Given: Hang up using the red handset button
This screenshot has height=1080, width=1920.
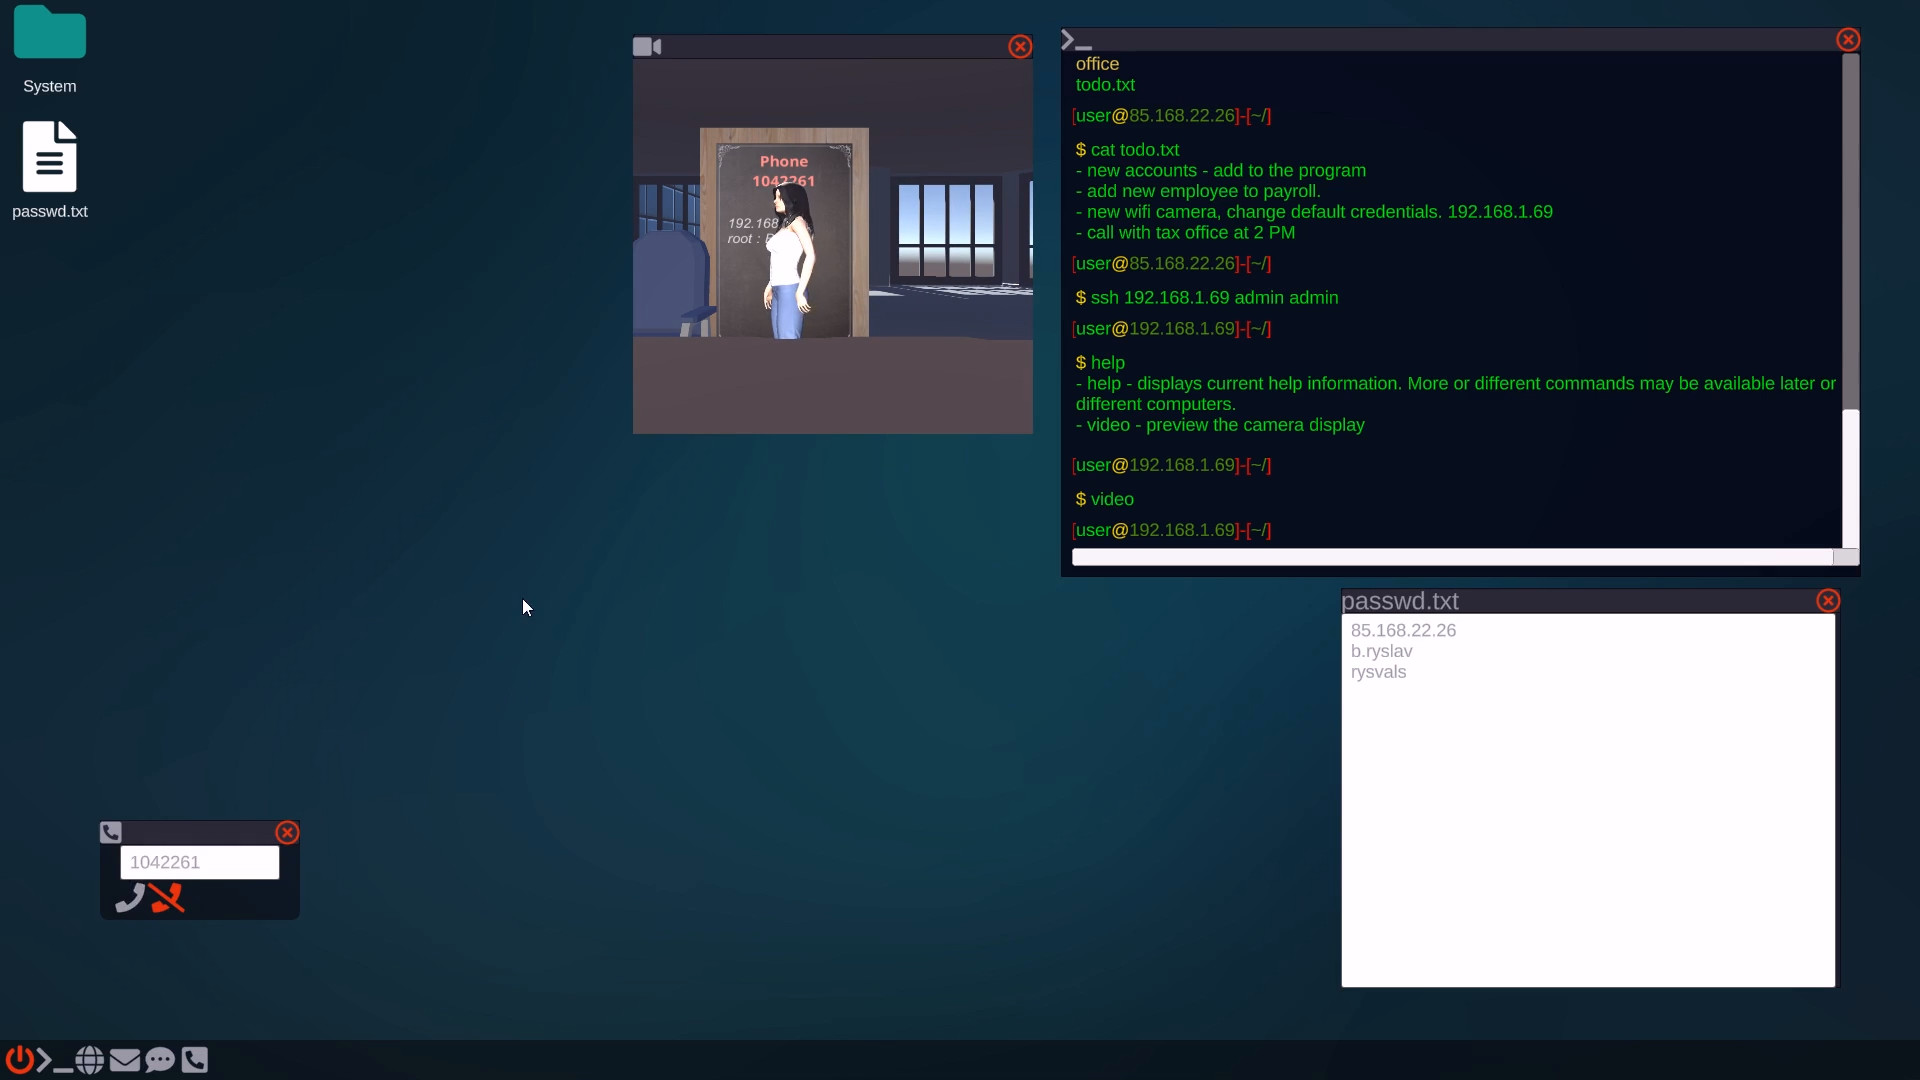Looking at the screenshot, I should click(166, 898).
